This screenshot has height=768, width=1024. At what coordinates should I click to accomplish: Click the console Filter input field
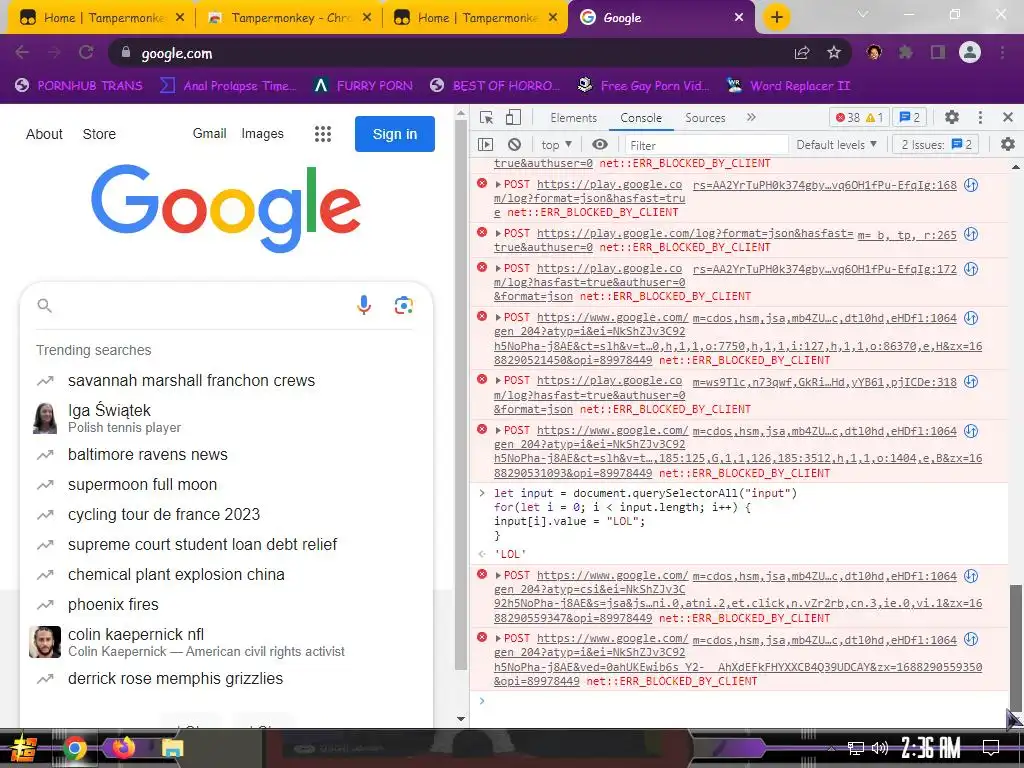point(706,145)
